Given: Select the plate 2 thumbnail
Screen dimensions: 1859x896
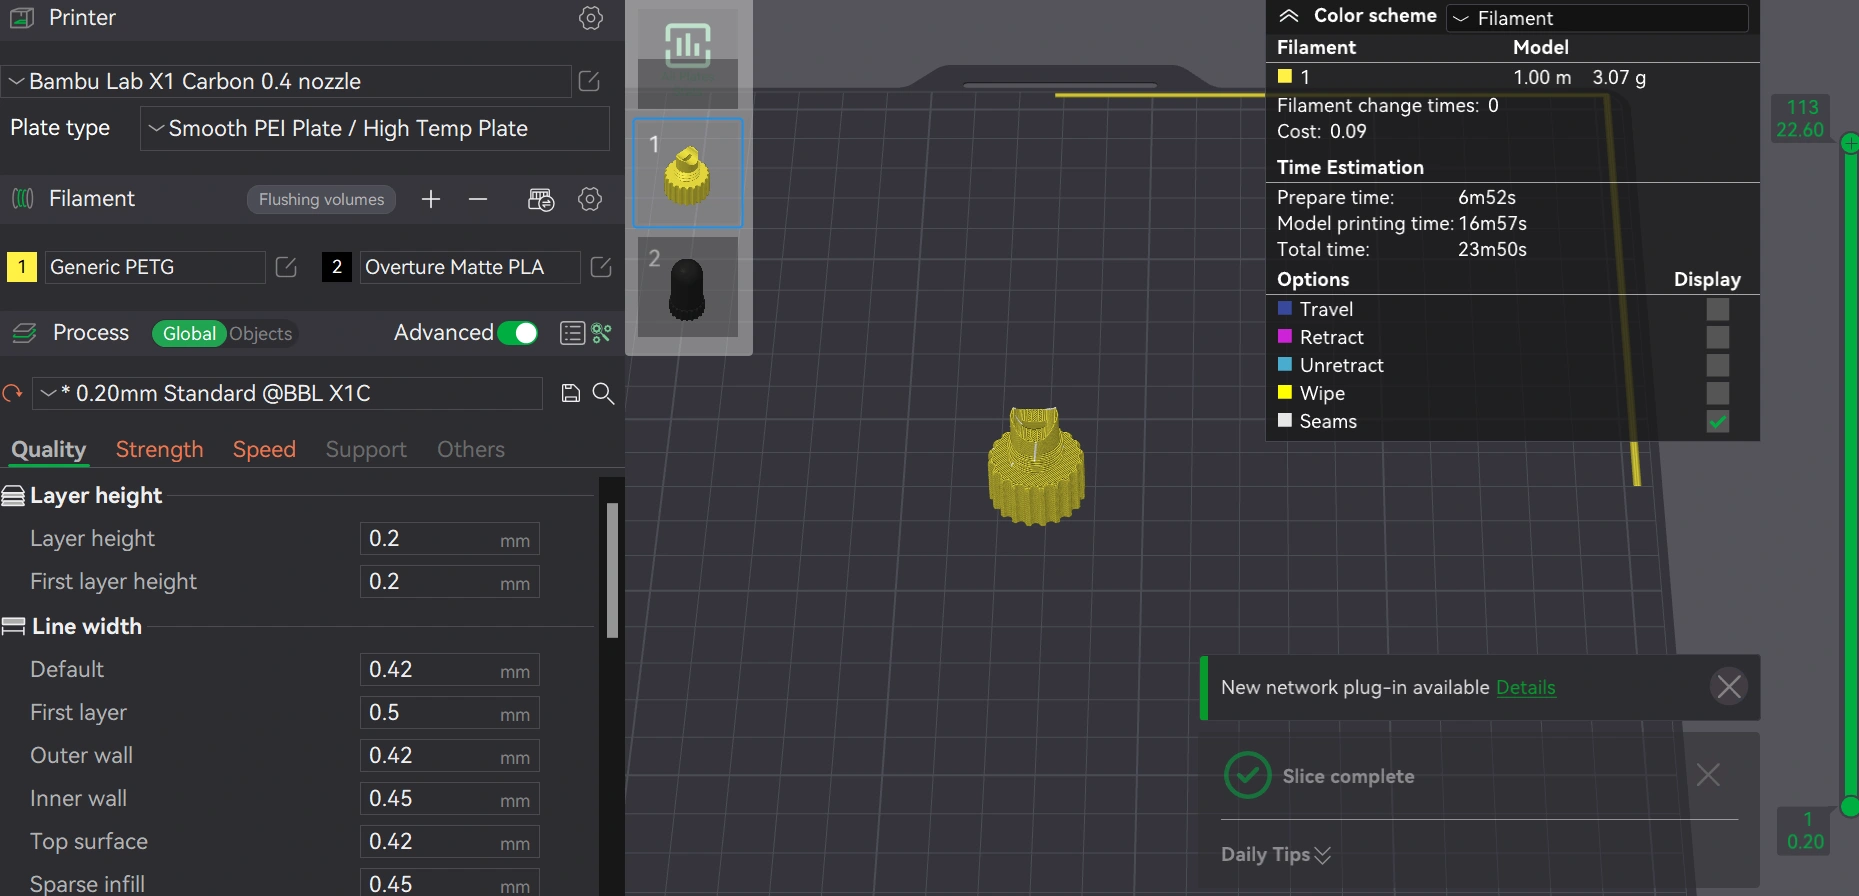Looking at the screenshot, I should coord(688,287).
